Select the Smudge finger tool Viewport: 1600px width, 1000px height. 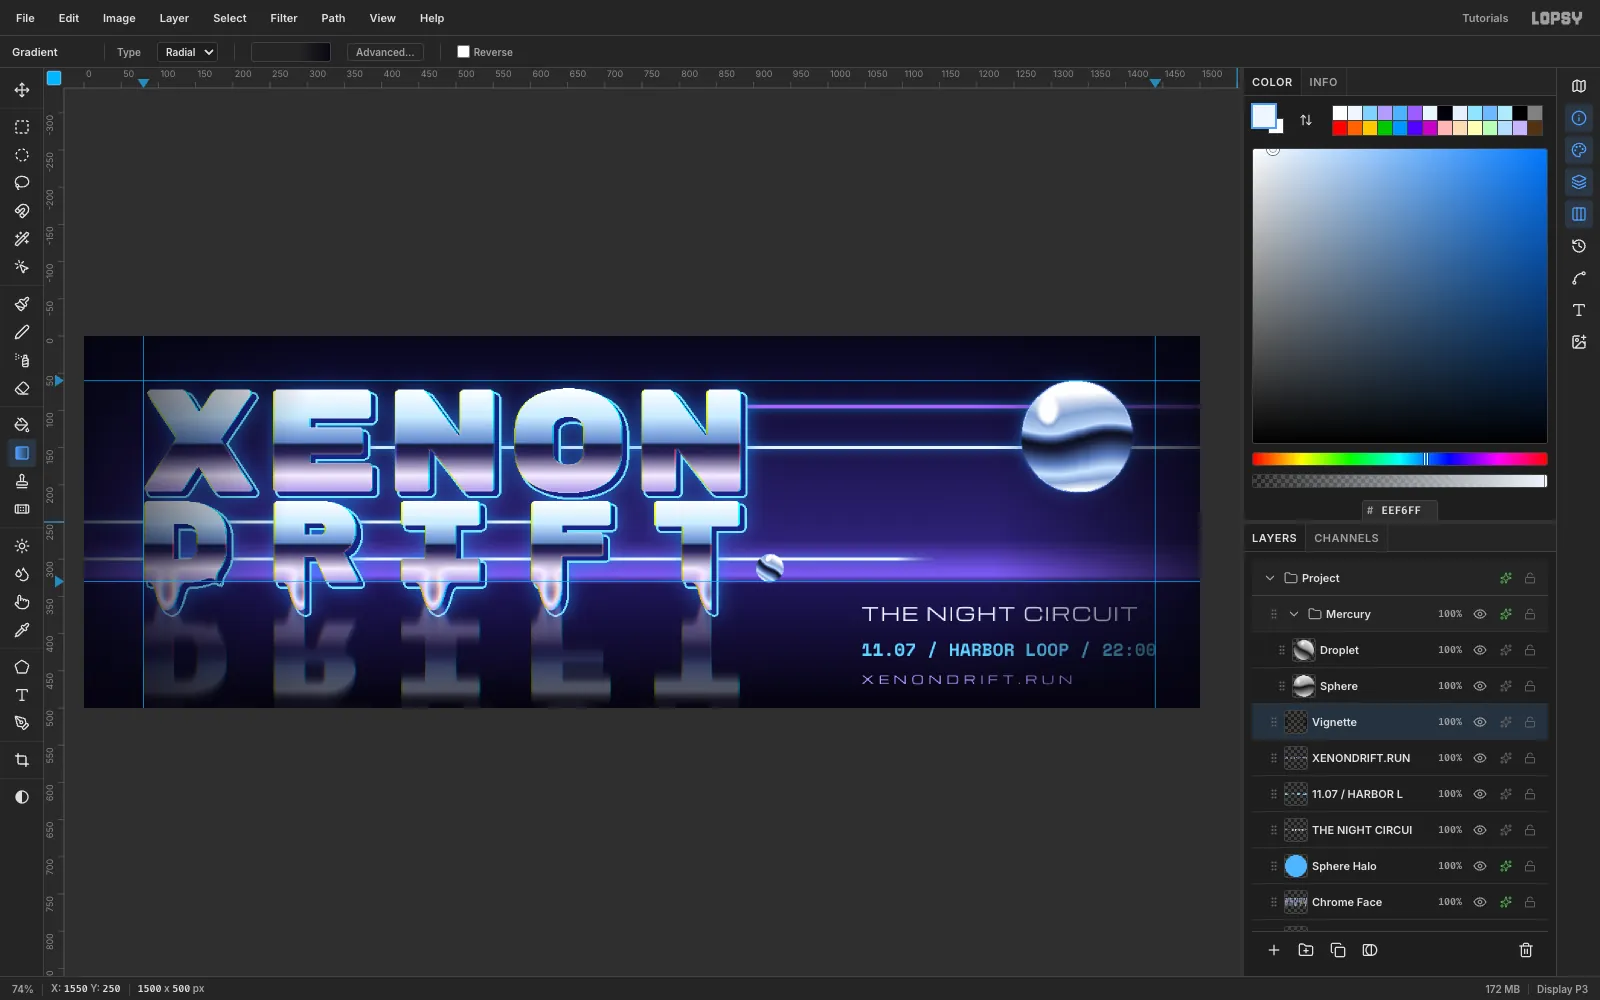(21, 602)
